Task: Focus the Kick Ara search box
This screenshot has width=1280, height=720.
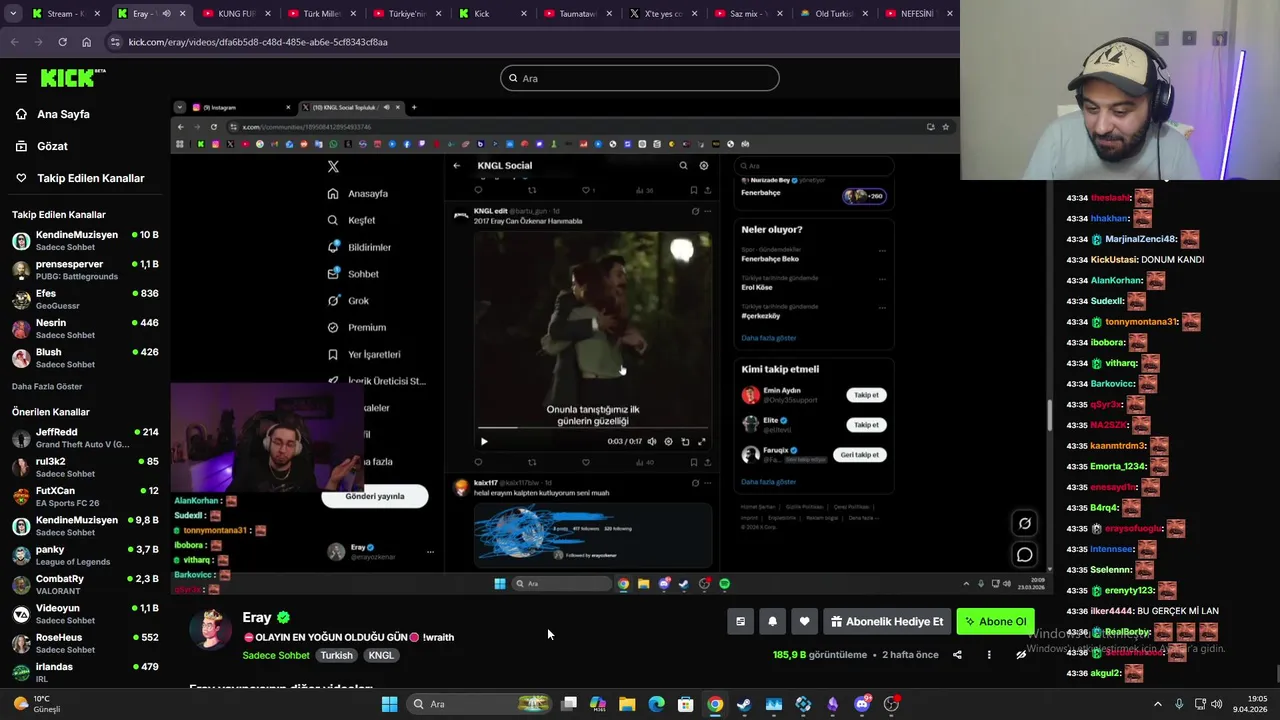Action: click(640, 78)
